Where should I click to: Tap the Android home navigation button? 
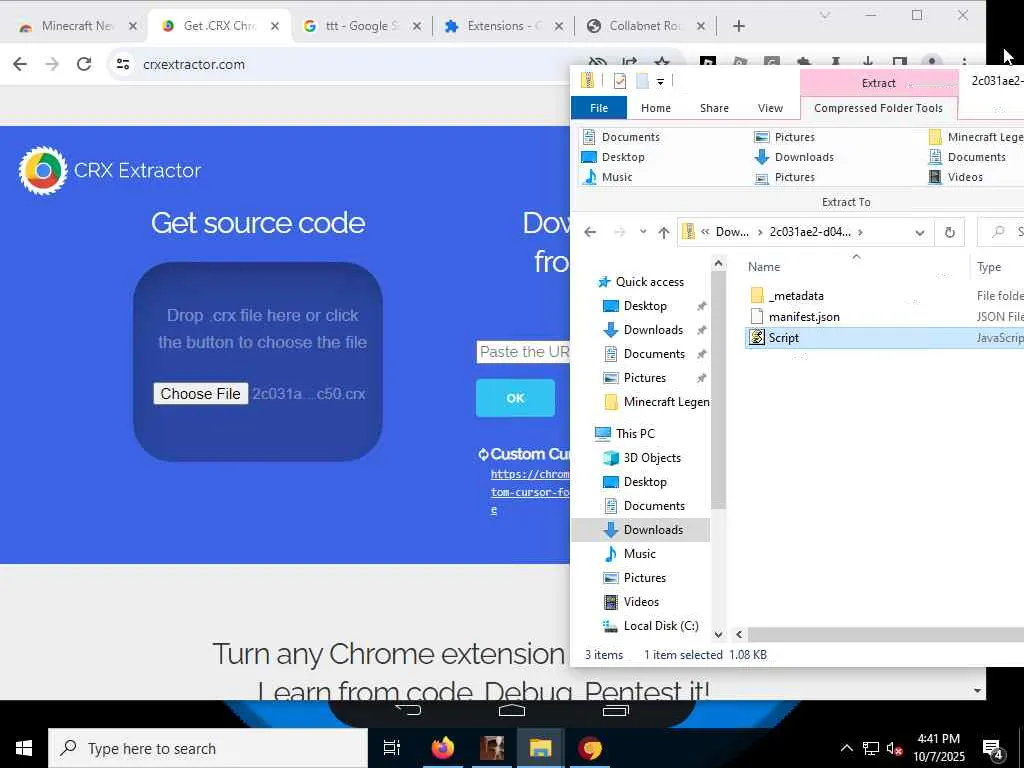tap(512, 710)
